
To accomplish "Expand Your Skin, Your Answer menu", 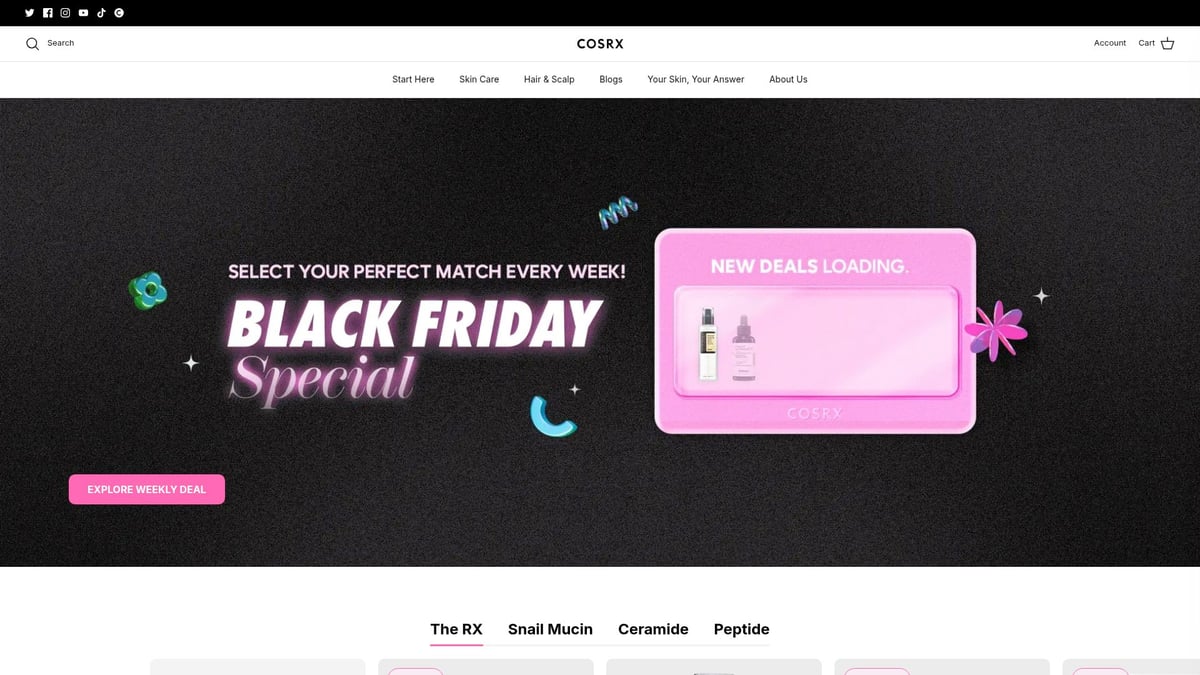I will [696, 79].
